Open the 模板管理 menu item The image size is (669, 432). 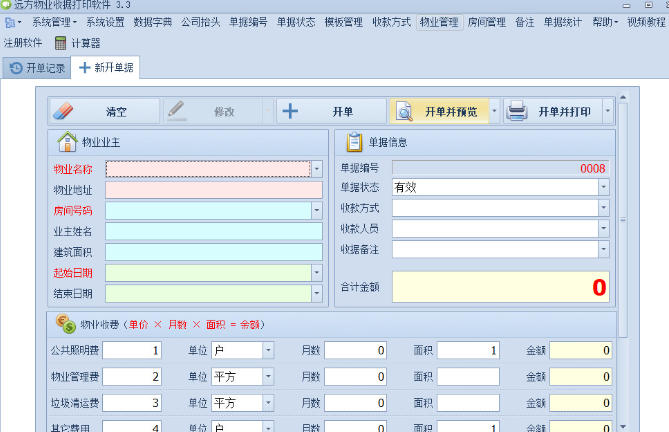click(x=344, y=22)
